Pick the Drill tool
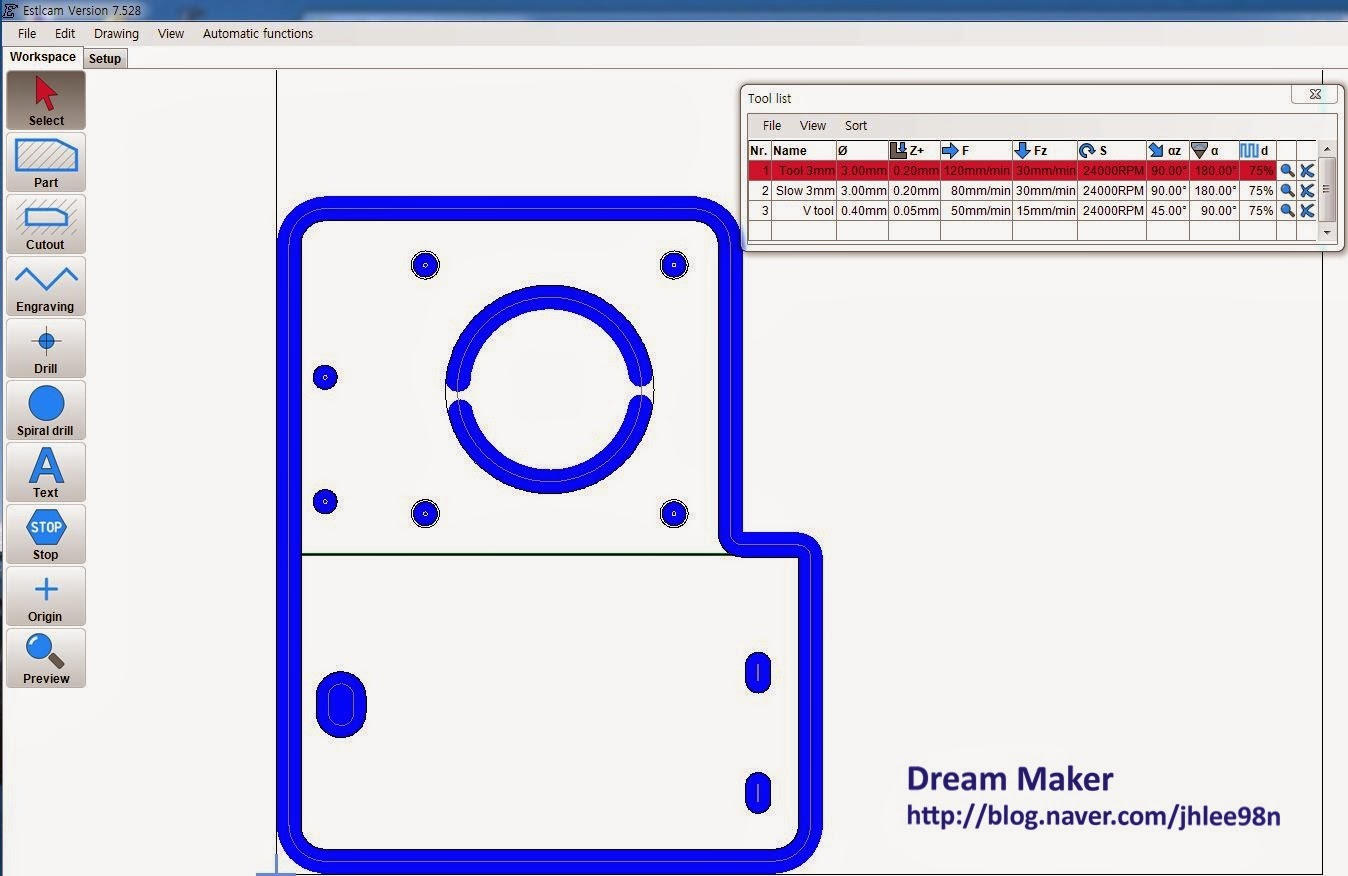The height and width of the screenshot is (876, 1348). [45, 348]
